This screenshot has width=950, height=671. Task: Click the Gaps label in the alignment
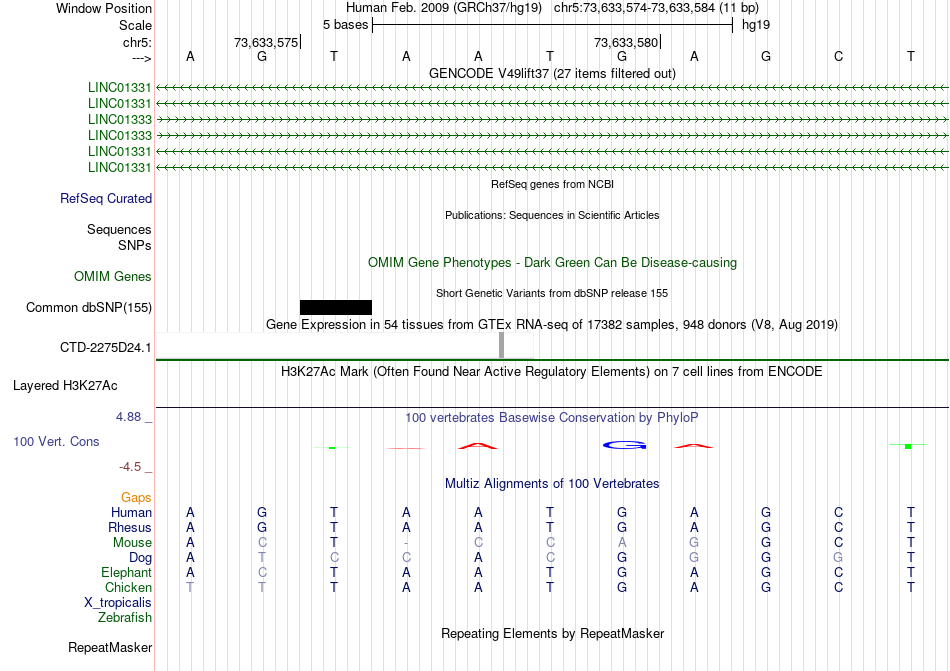pos(136,497)
